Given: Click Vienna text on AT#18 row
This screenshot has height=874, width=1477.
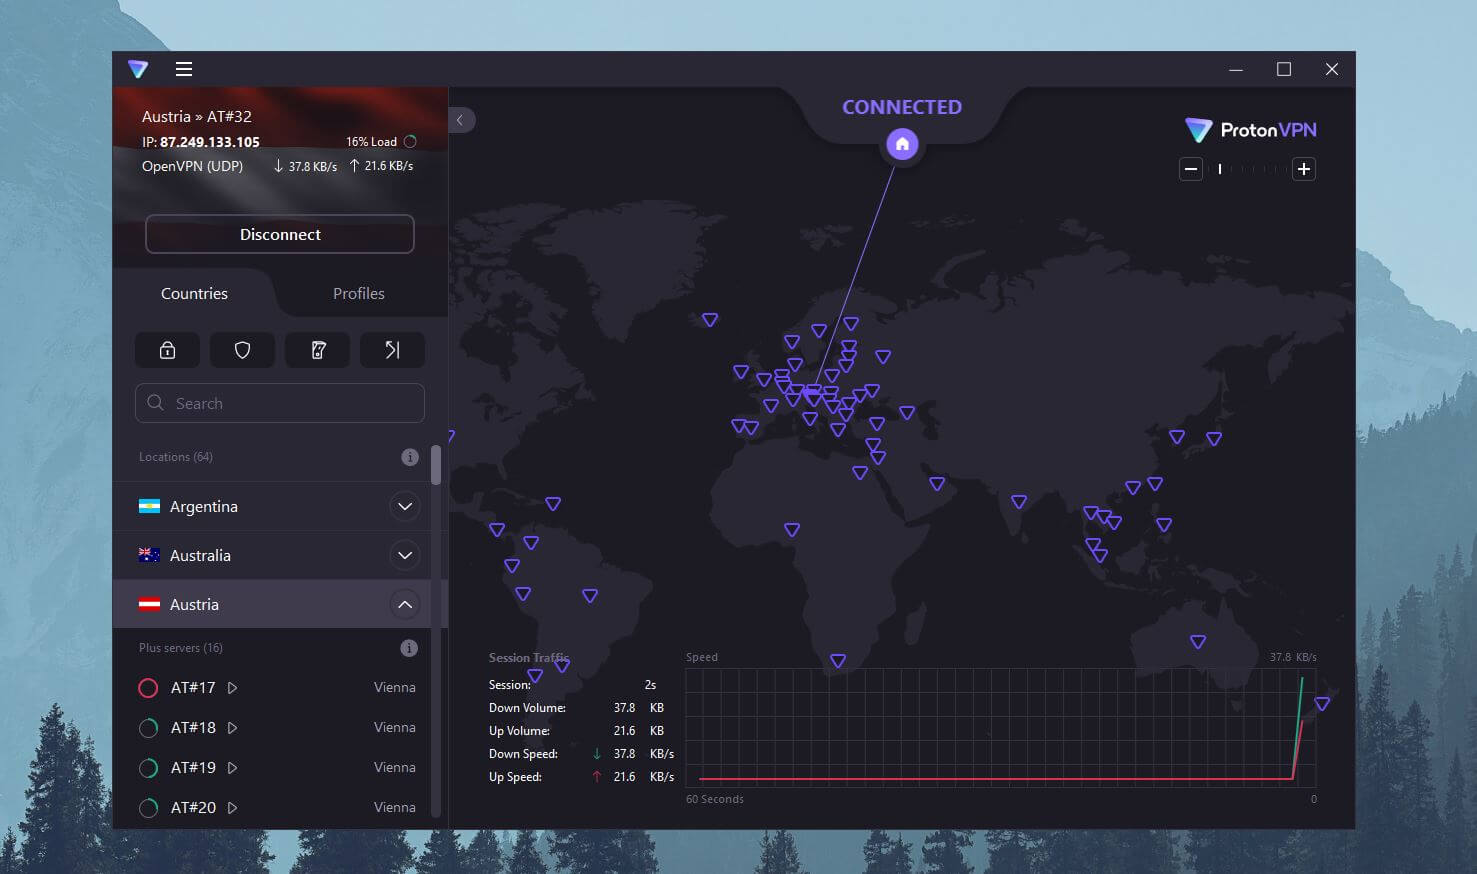Looking at the screenshot, I should [x=395, y=728].
